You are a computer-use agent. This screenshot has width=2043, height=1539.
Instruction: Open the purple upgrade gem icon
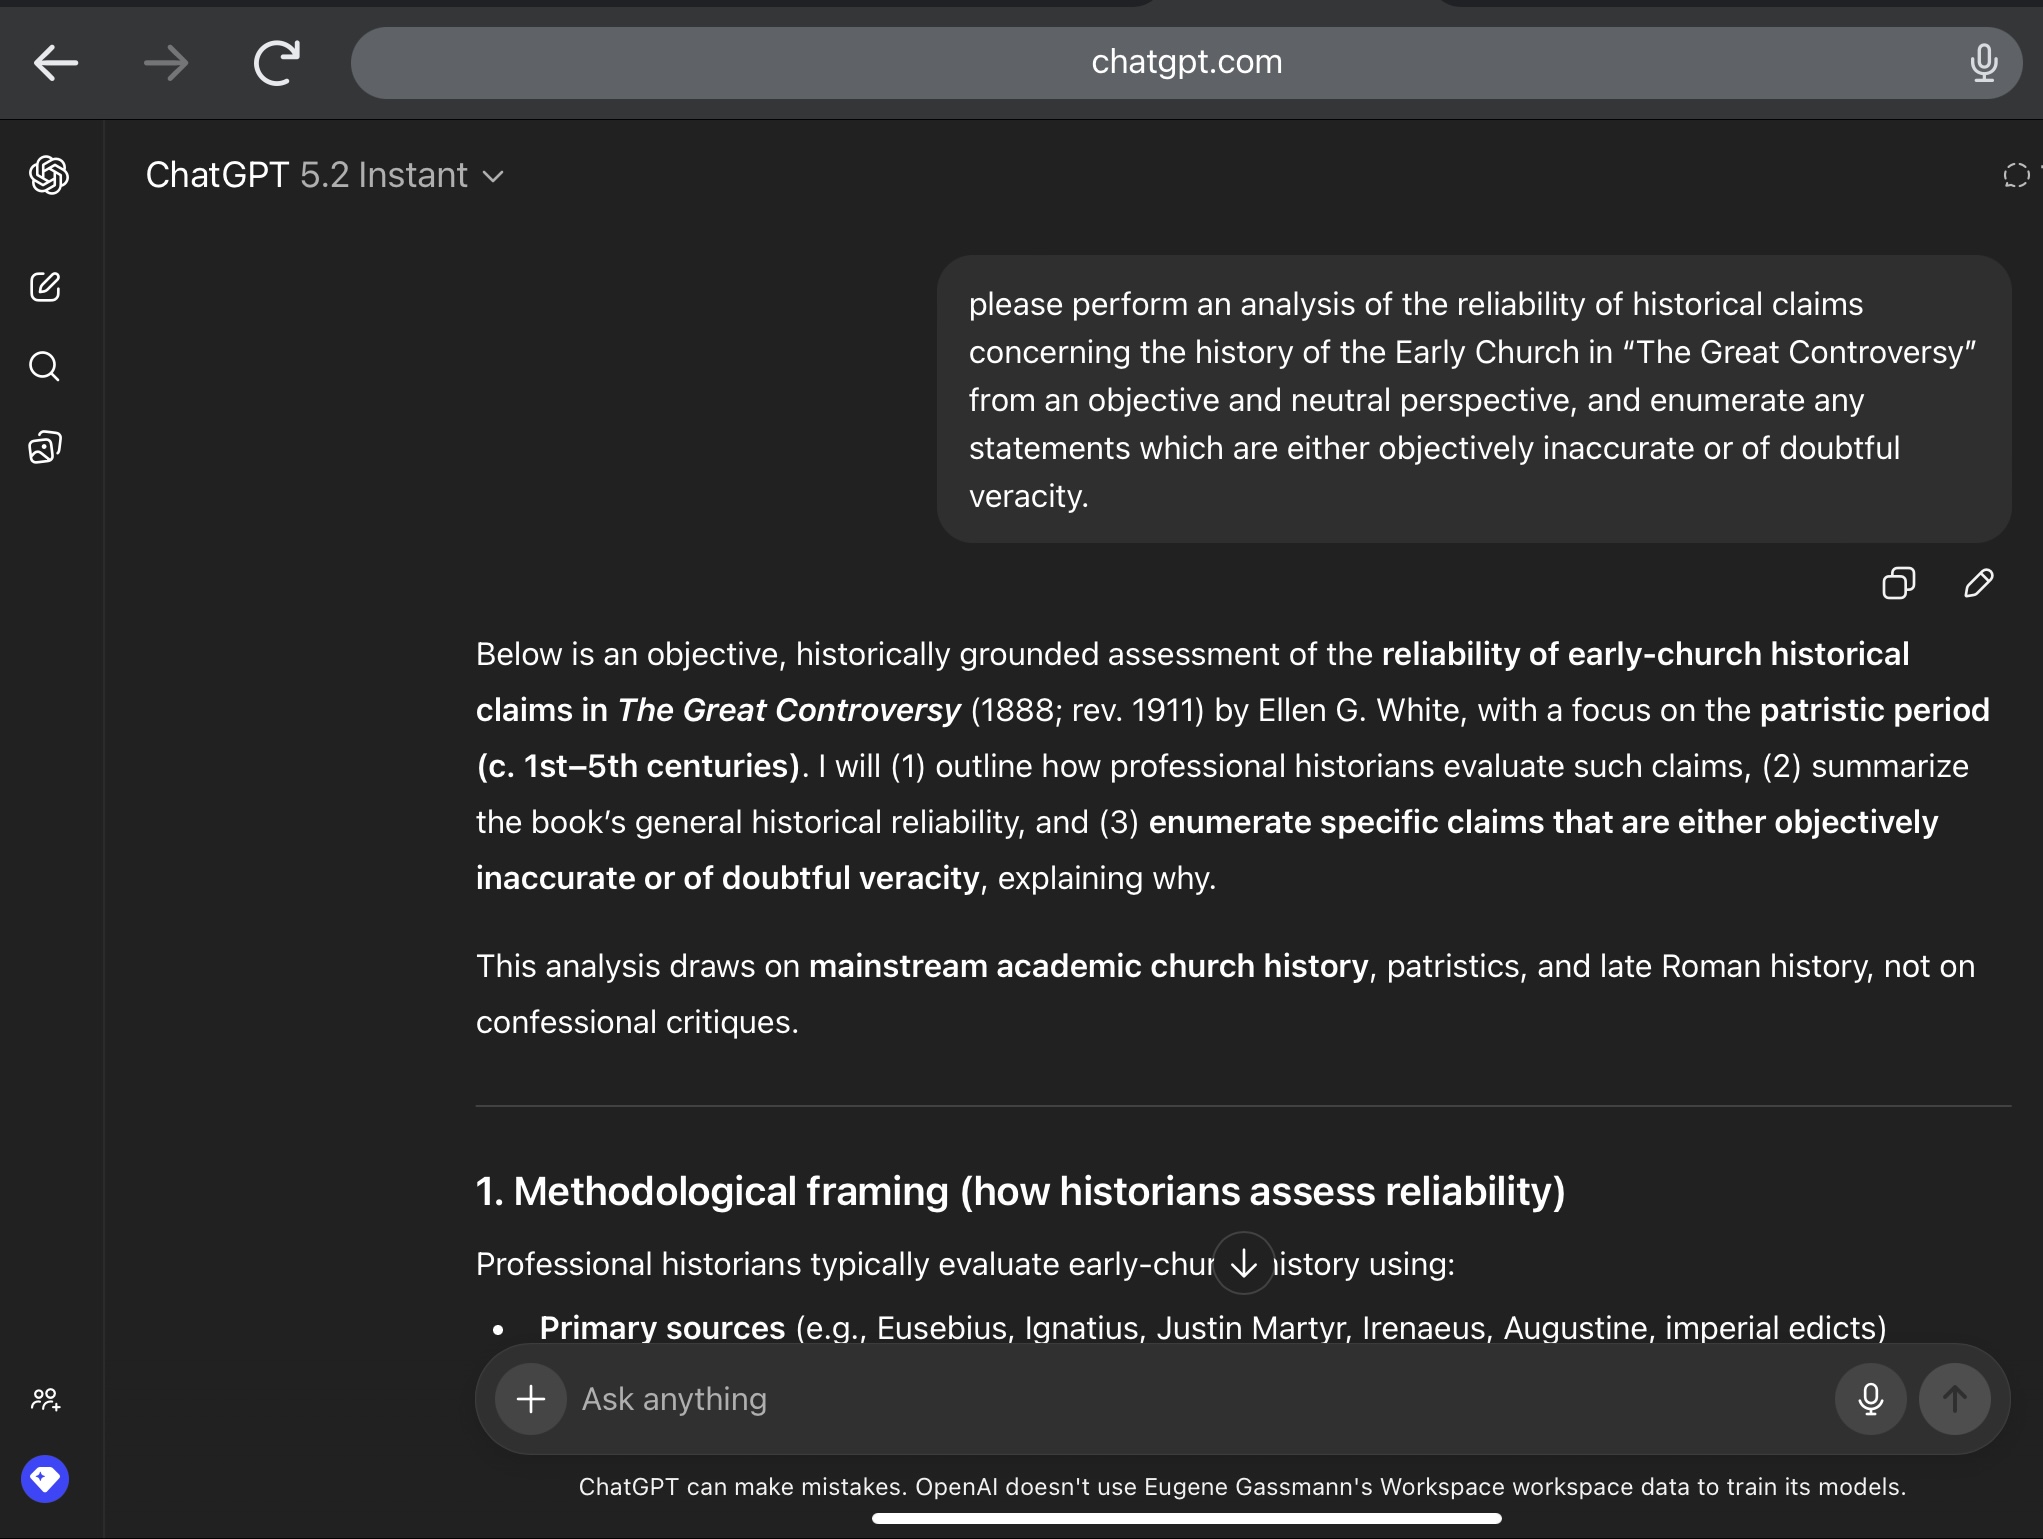pyautogui.click(x=45, y=1479)
